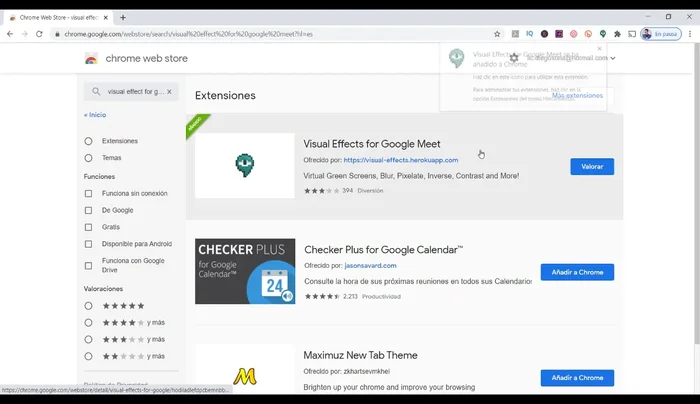
Task: Click the pink circular extension icon
Action: coord(574,34)
